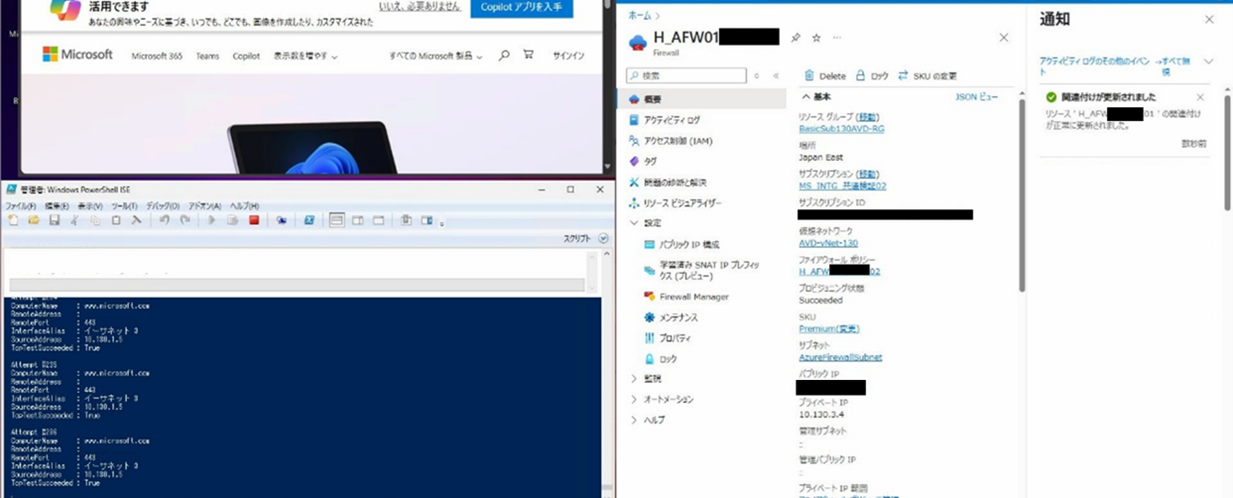
Task: Dismiss the 関連付けが更新されました notification
Action: pyautogui.click(x=1200, y=97)
